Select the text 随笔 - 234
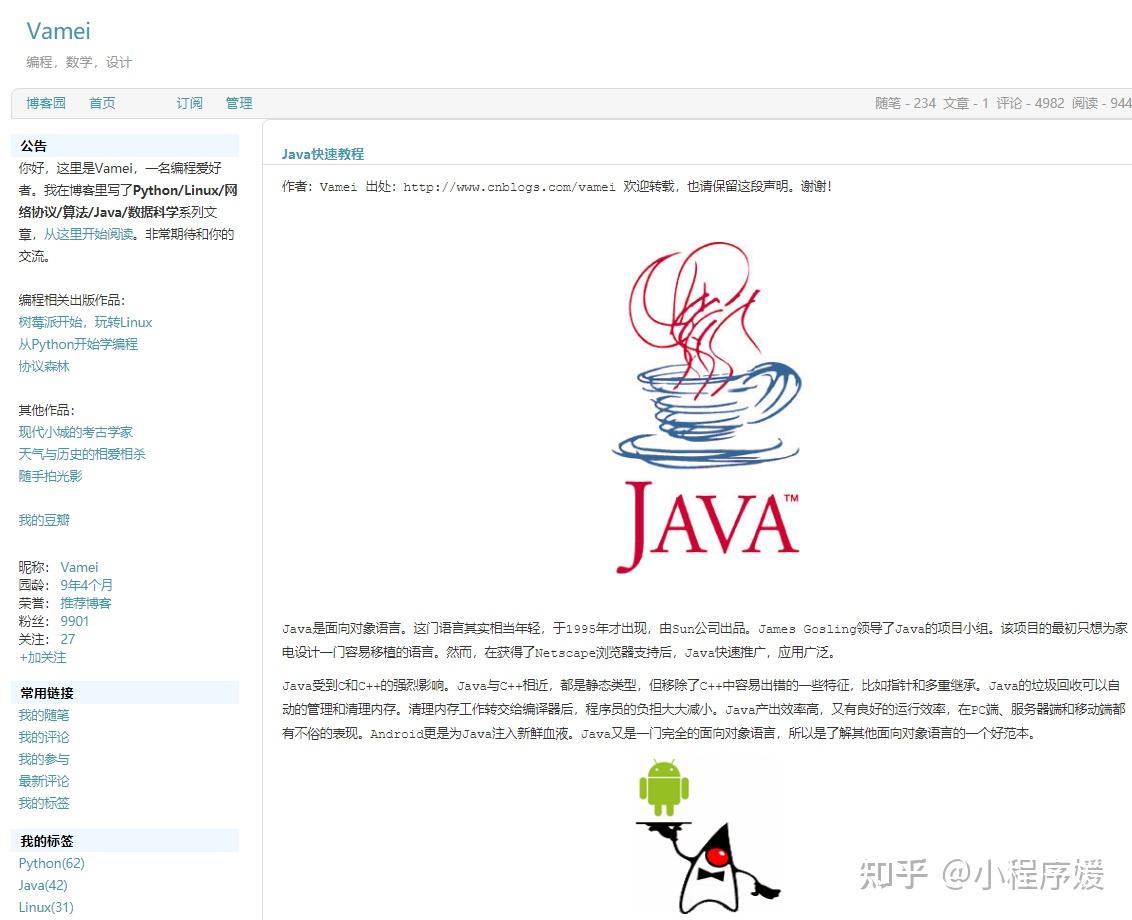The image size is (1132, 920). coord(905,103)
